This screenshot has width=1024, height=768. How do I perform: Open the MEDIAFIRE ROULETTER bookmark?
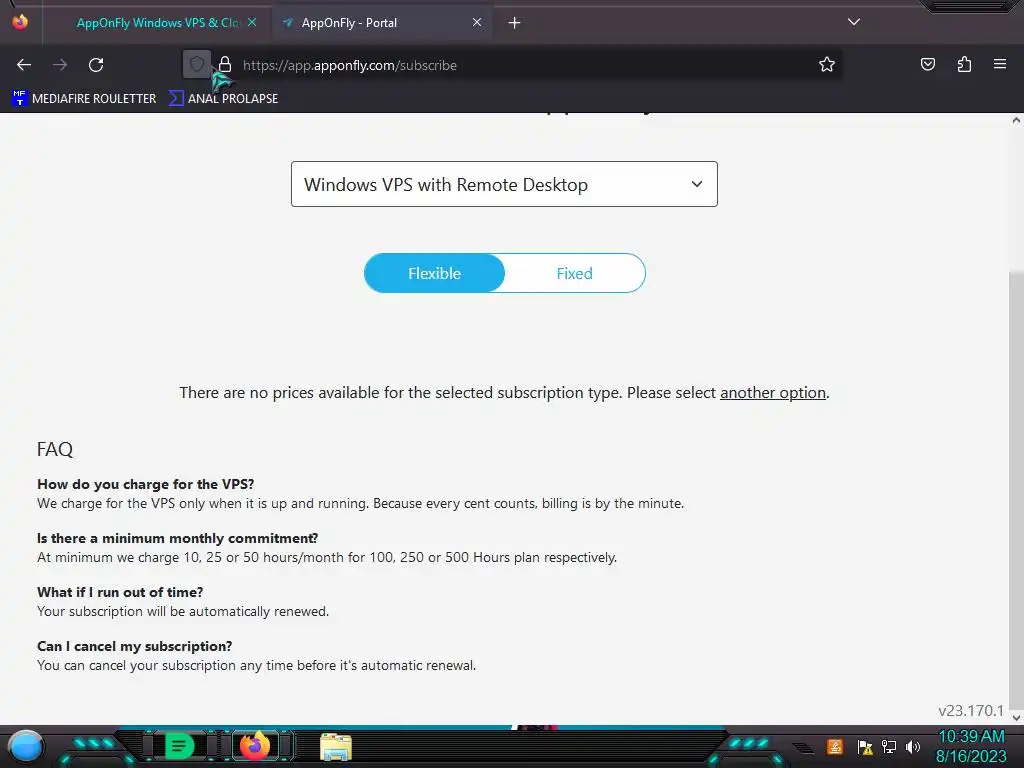[x=84, y=99]
